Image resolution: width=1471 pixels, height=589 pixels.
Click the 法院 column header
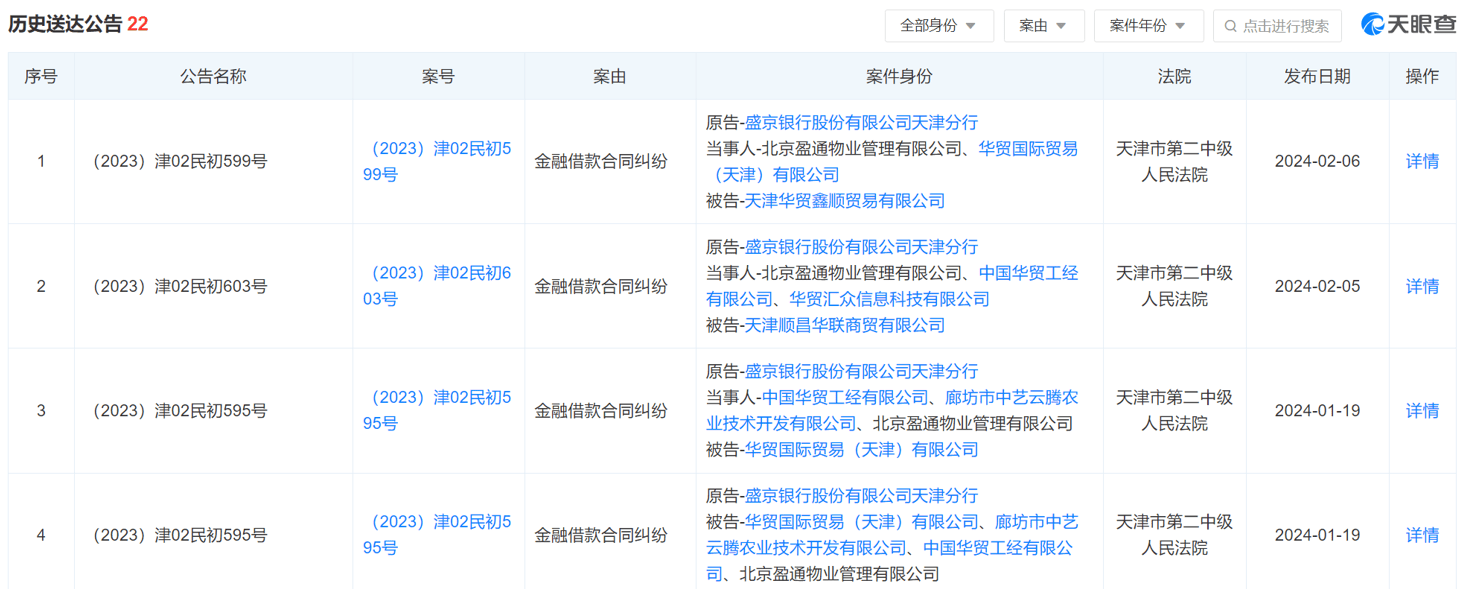click(1174, 77)
